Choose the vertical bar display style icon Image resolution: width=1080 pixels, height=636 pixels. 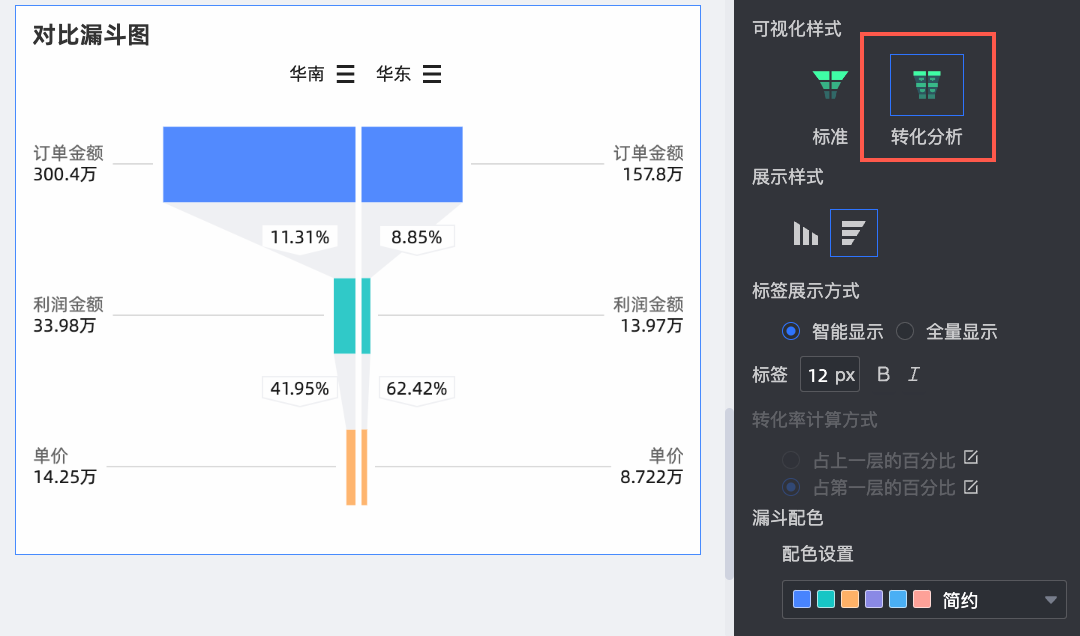[805, 233]
